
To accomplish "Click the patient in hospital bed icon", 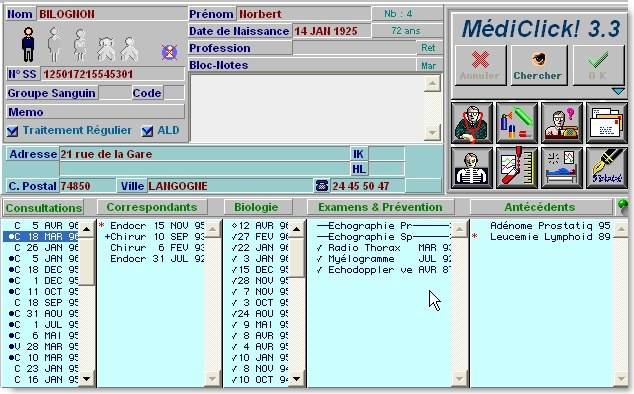I will coord(562,168).
